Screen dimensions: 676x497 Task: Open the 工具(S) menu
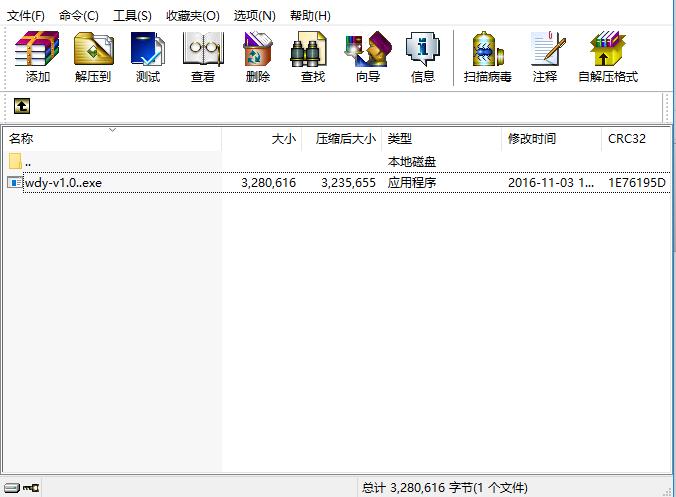132,16
